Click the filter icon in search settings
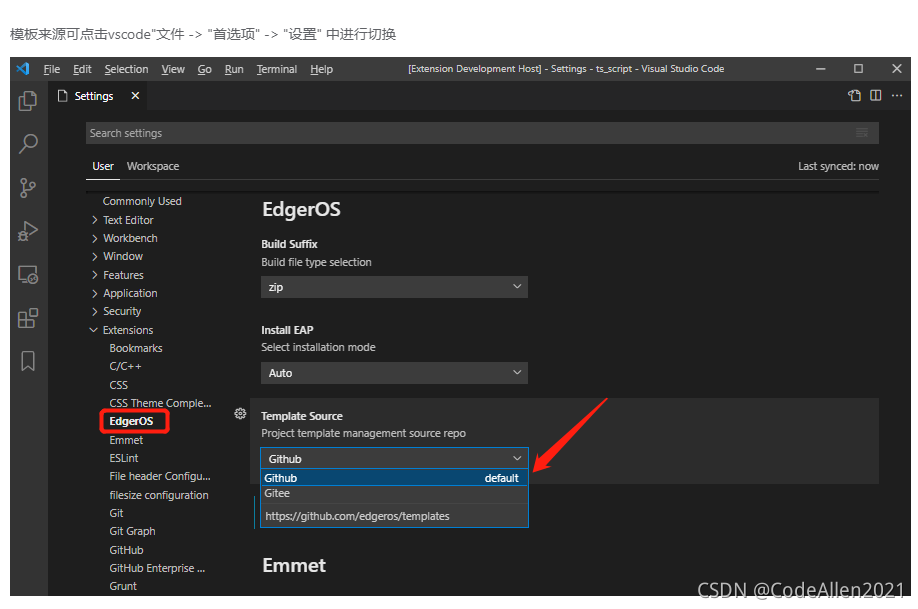The width and height of the screenshot is (918, 609). click(862, 133)
